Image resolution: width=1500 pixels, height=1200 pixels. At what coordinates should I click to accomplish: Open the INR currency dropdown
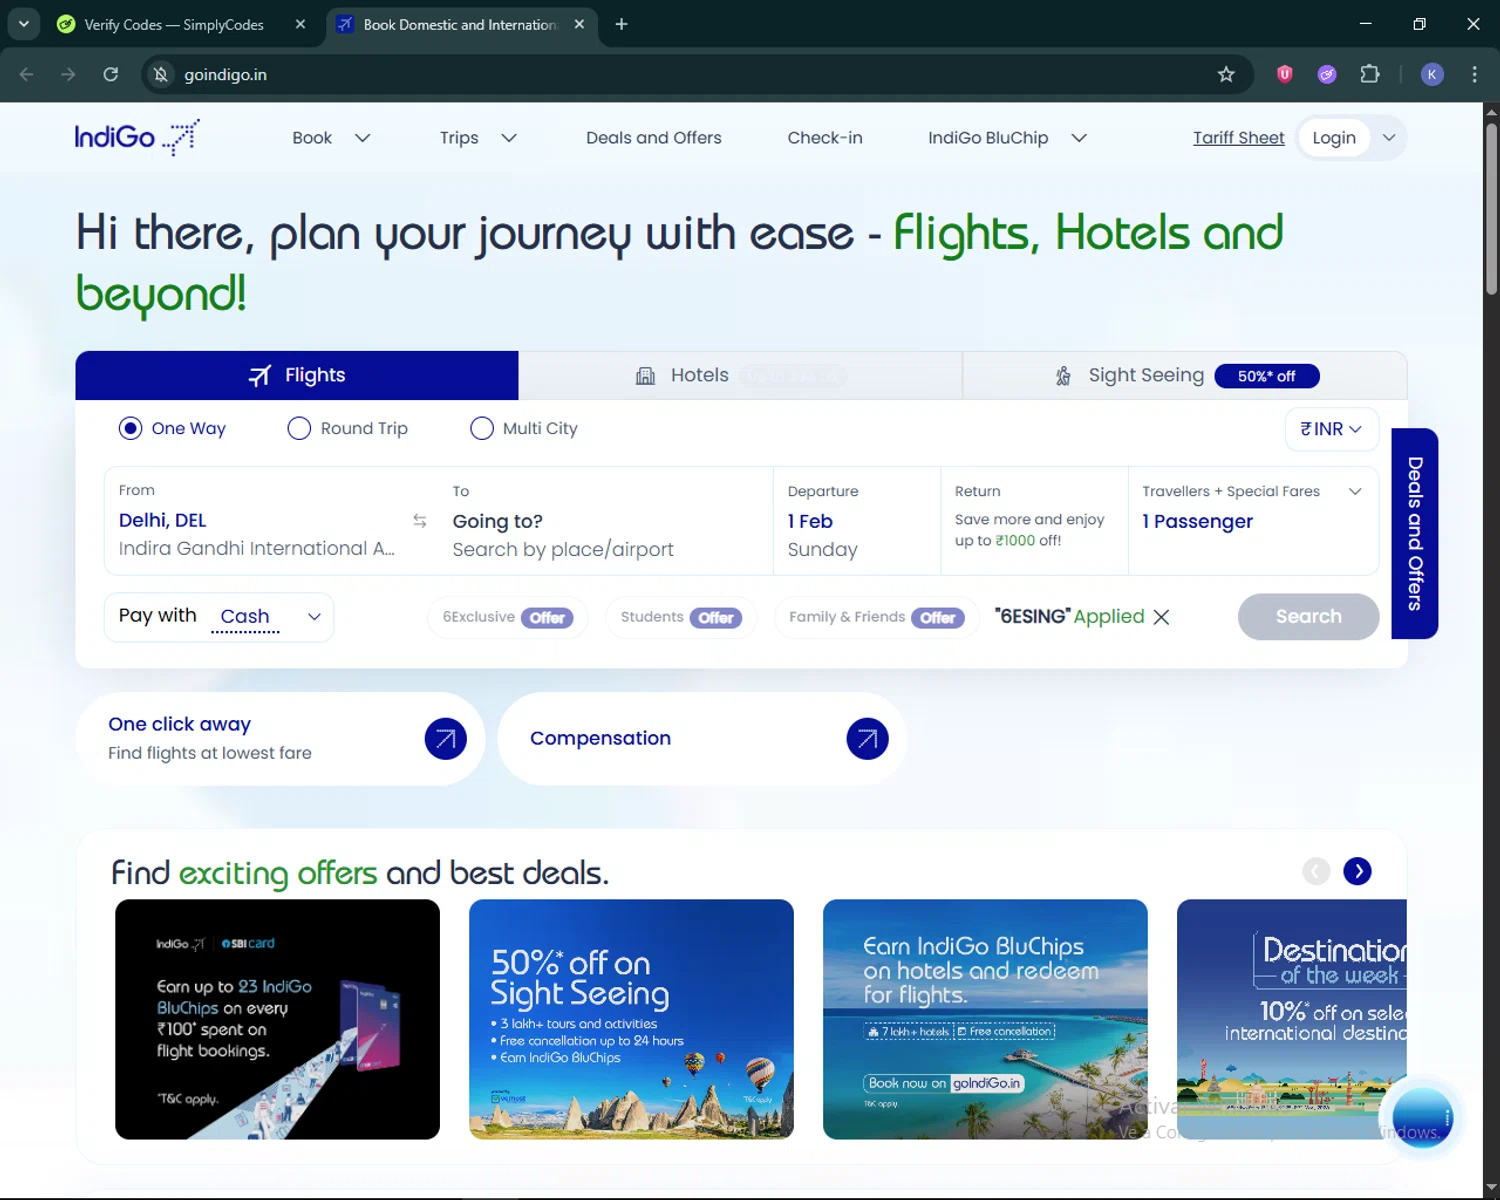[x=1331, y=429]
